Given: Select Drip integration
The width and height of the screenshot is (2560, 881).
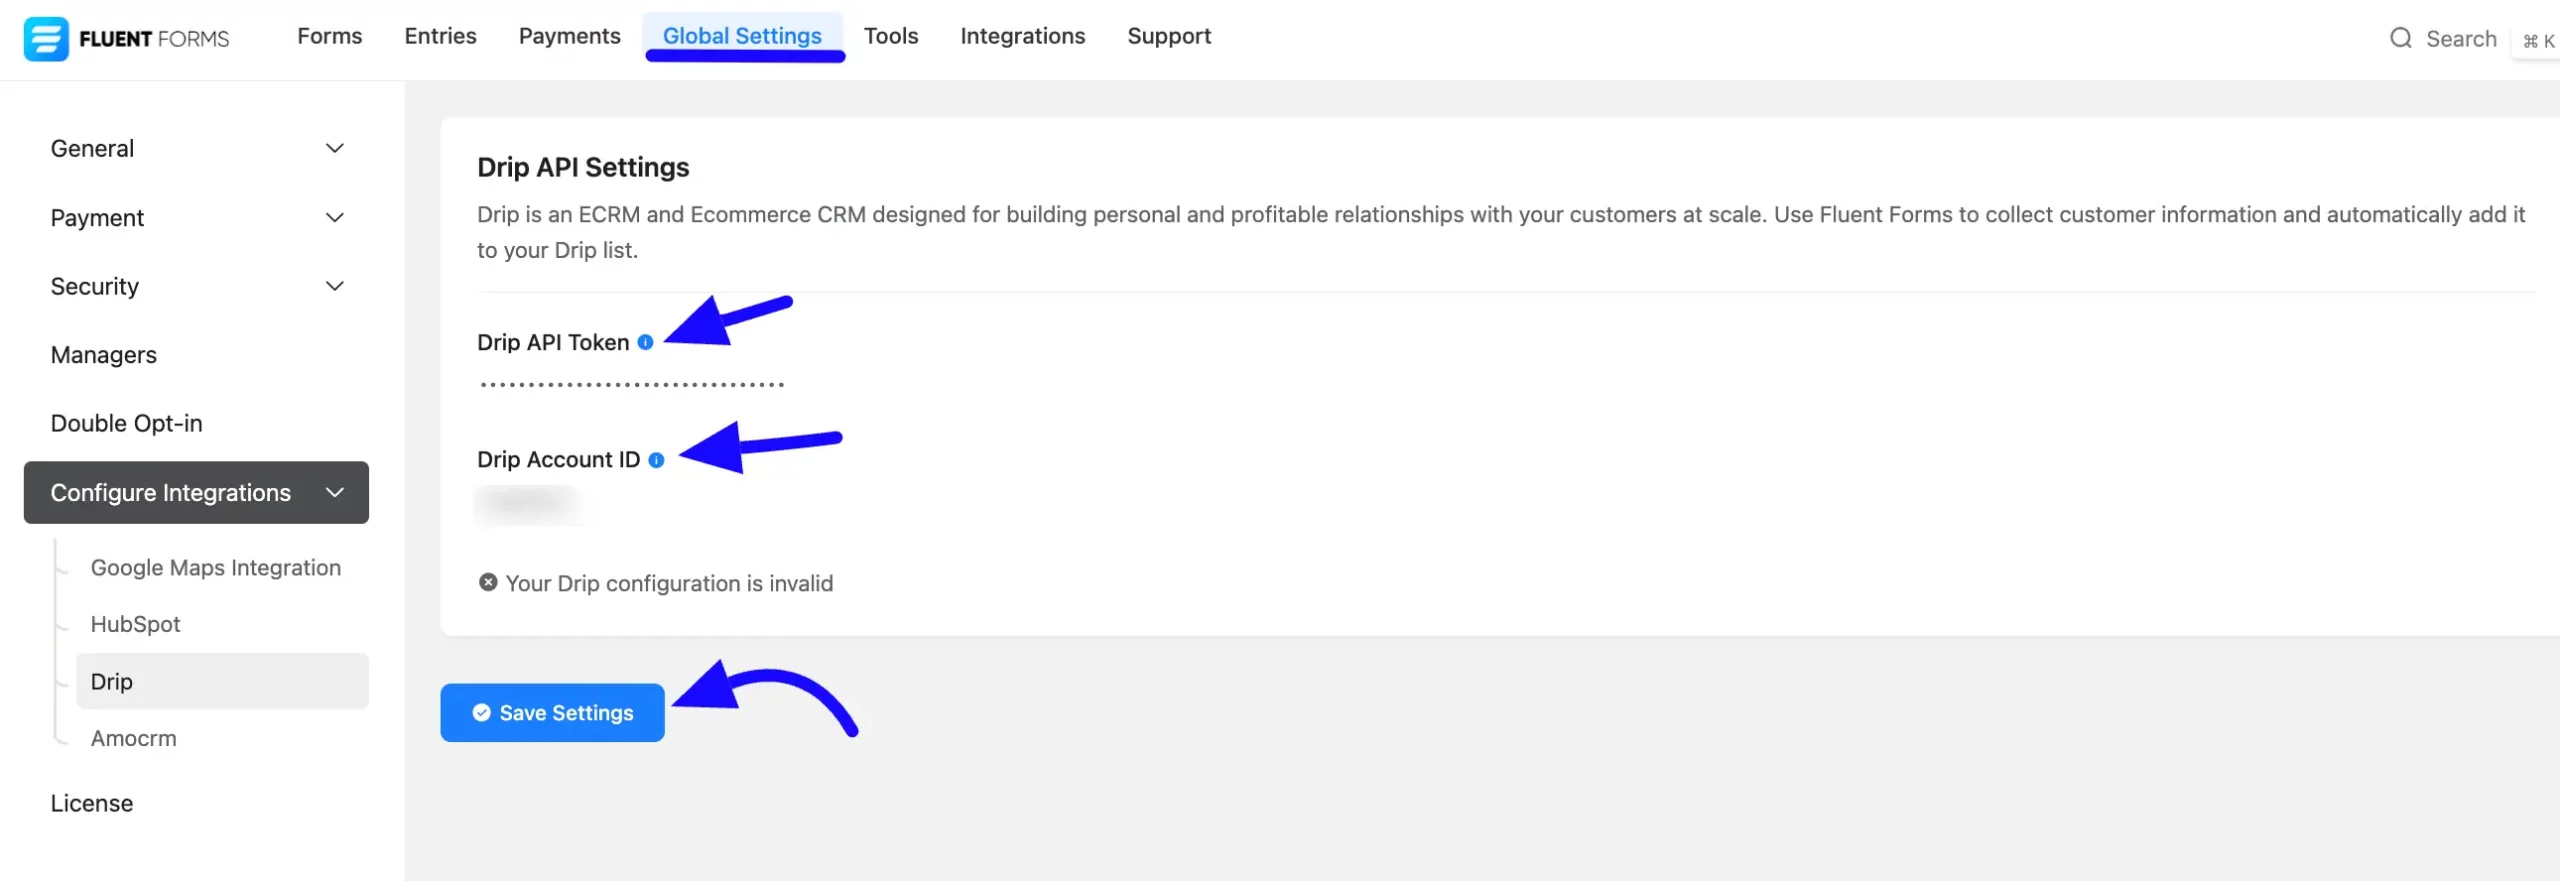Looking at the screenshot, I should point(222,682).
